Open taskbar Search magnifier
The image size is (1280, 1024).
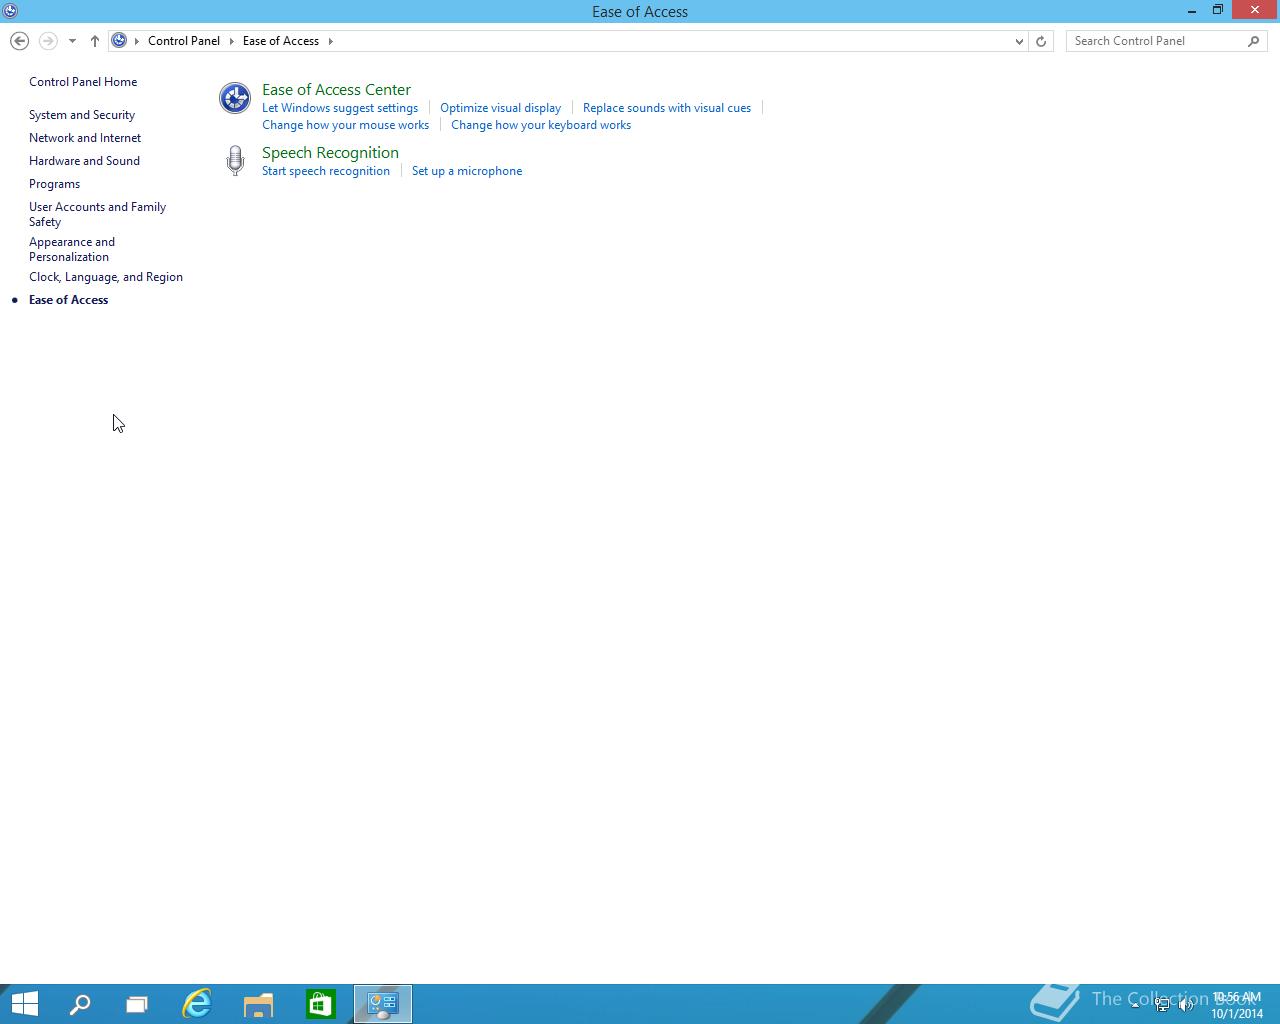coord(79,1004)
